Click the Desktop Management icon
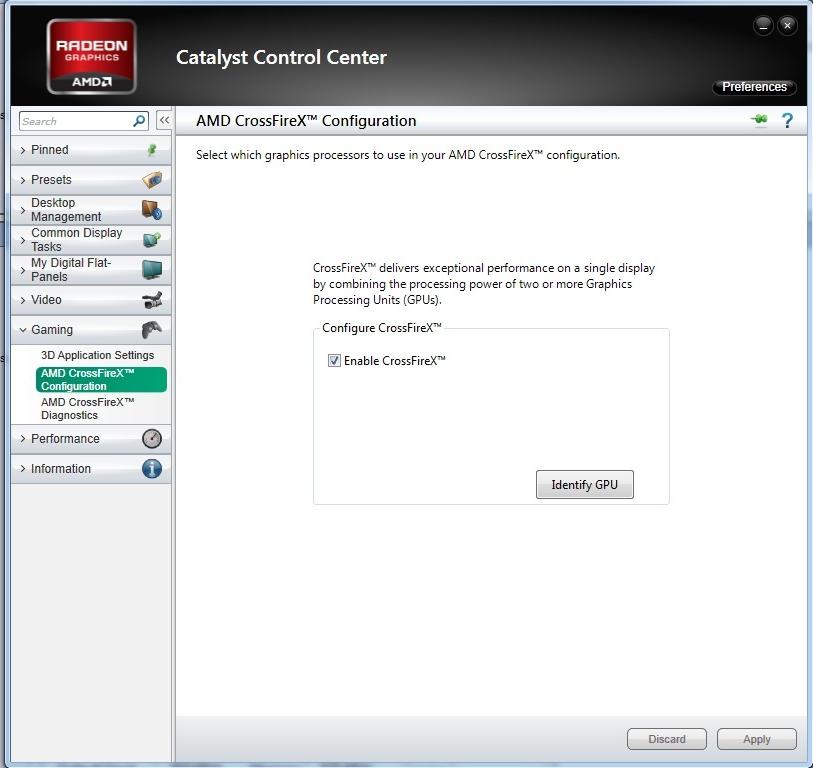This screenshot has width=813, height=768. [x=152, y=210]
